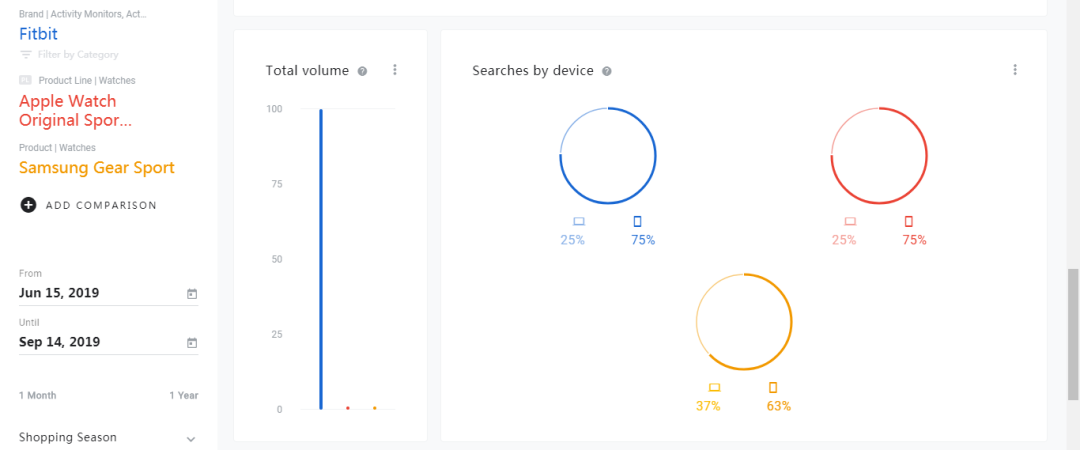Expand the Shopping Season chevron
The image size is (1080, 450).
191,439
